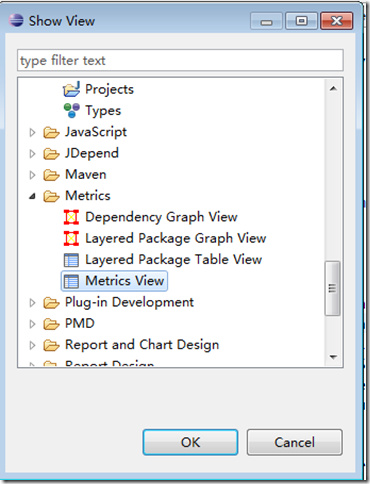Select the Report and Chart Design item
370x484 pixels.
click(142, 345)
